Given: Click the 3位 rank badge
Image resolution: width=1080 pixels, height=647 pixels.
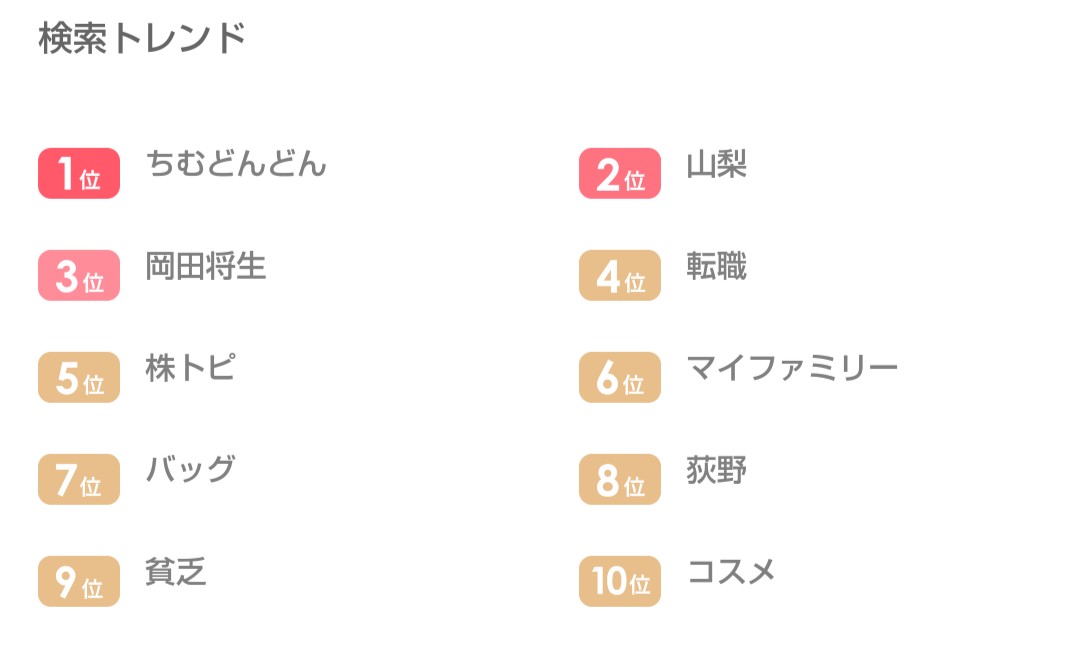Looking at the screenshot, I should (x=79, y=276).
